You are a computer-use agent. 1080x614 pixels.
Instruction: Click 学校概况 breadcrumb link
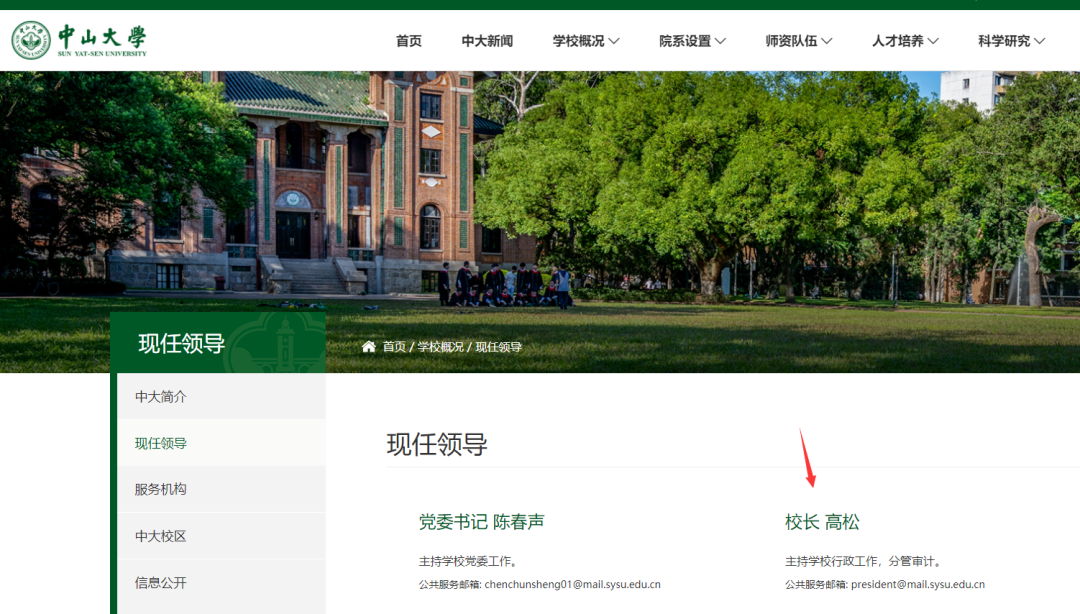[440, 347]
